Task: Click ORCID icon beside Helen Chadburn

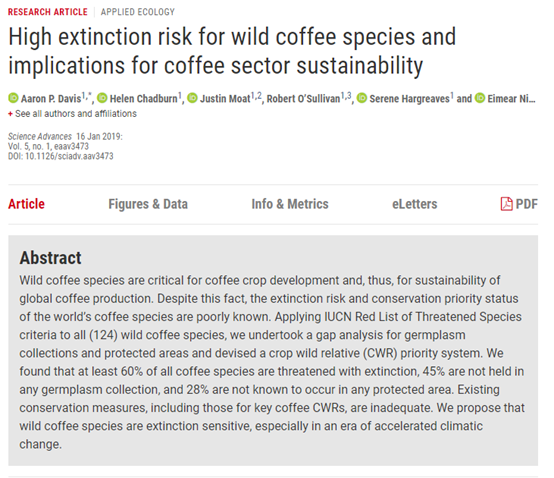Action: point(102,98)
